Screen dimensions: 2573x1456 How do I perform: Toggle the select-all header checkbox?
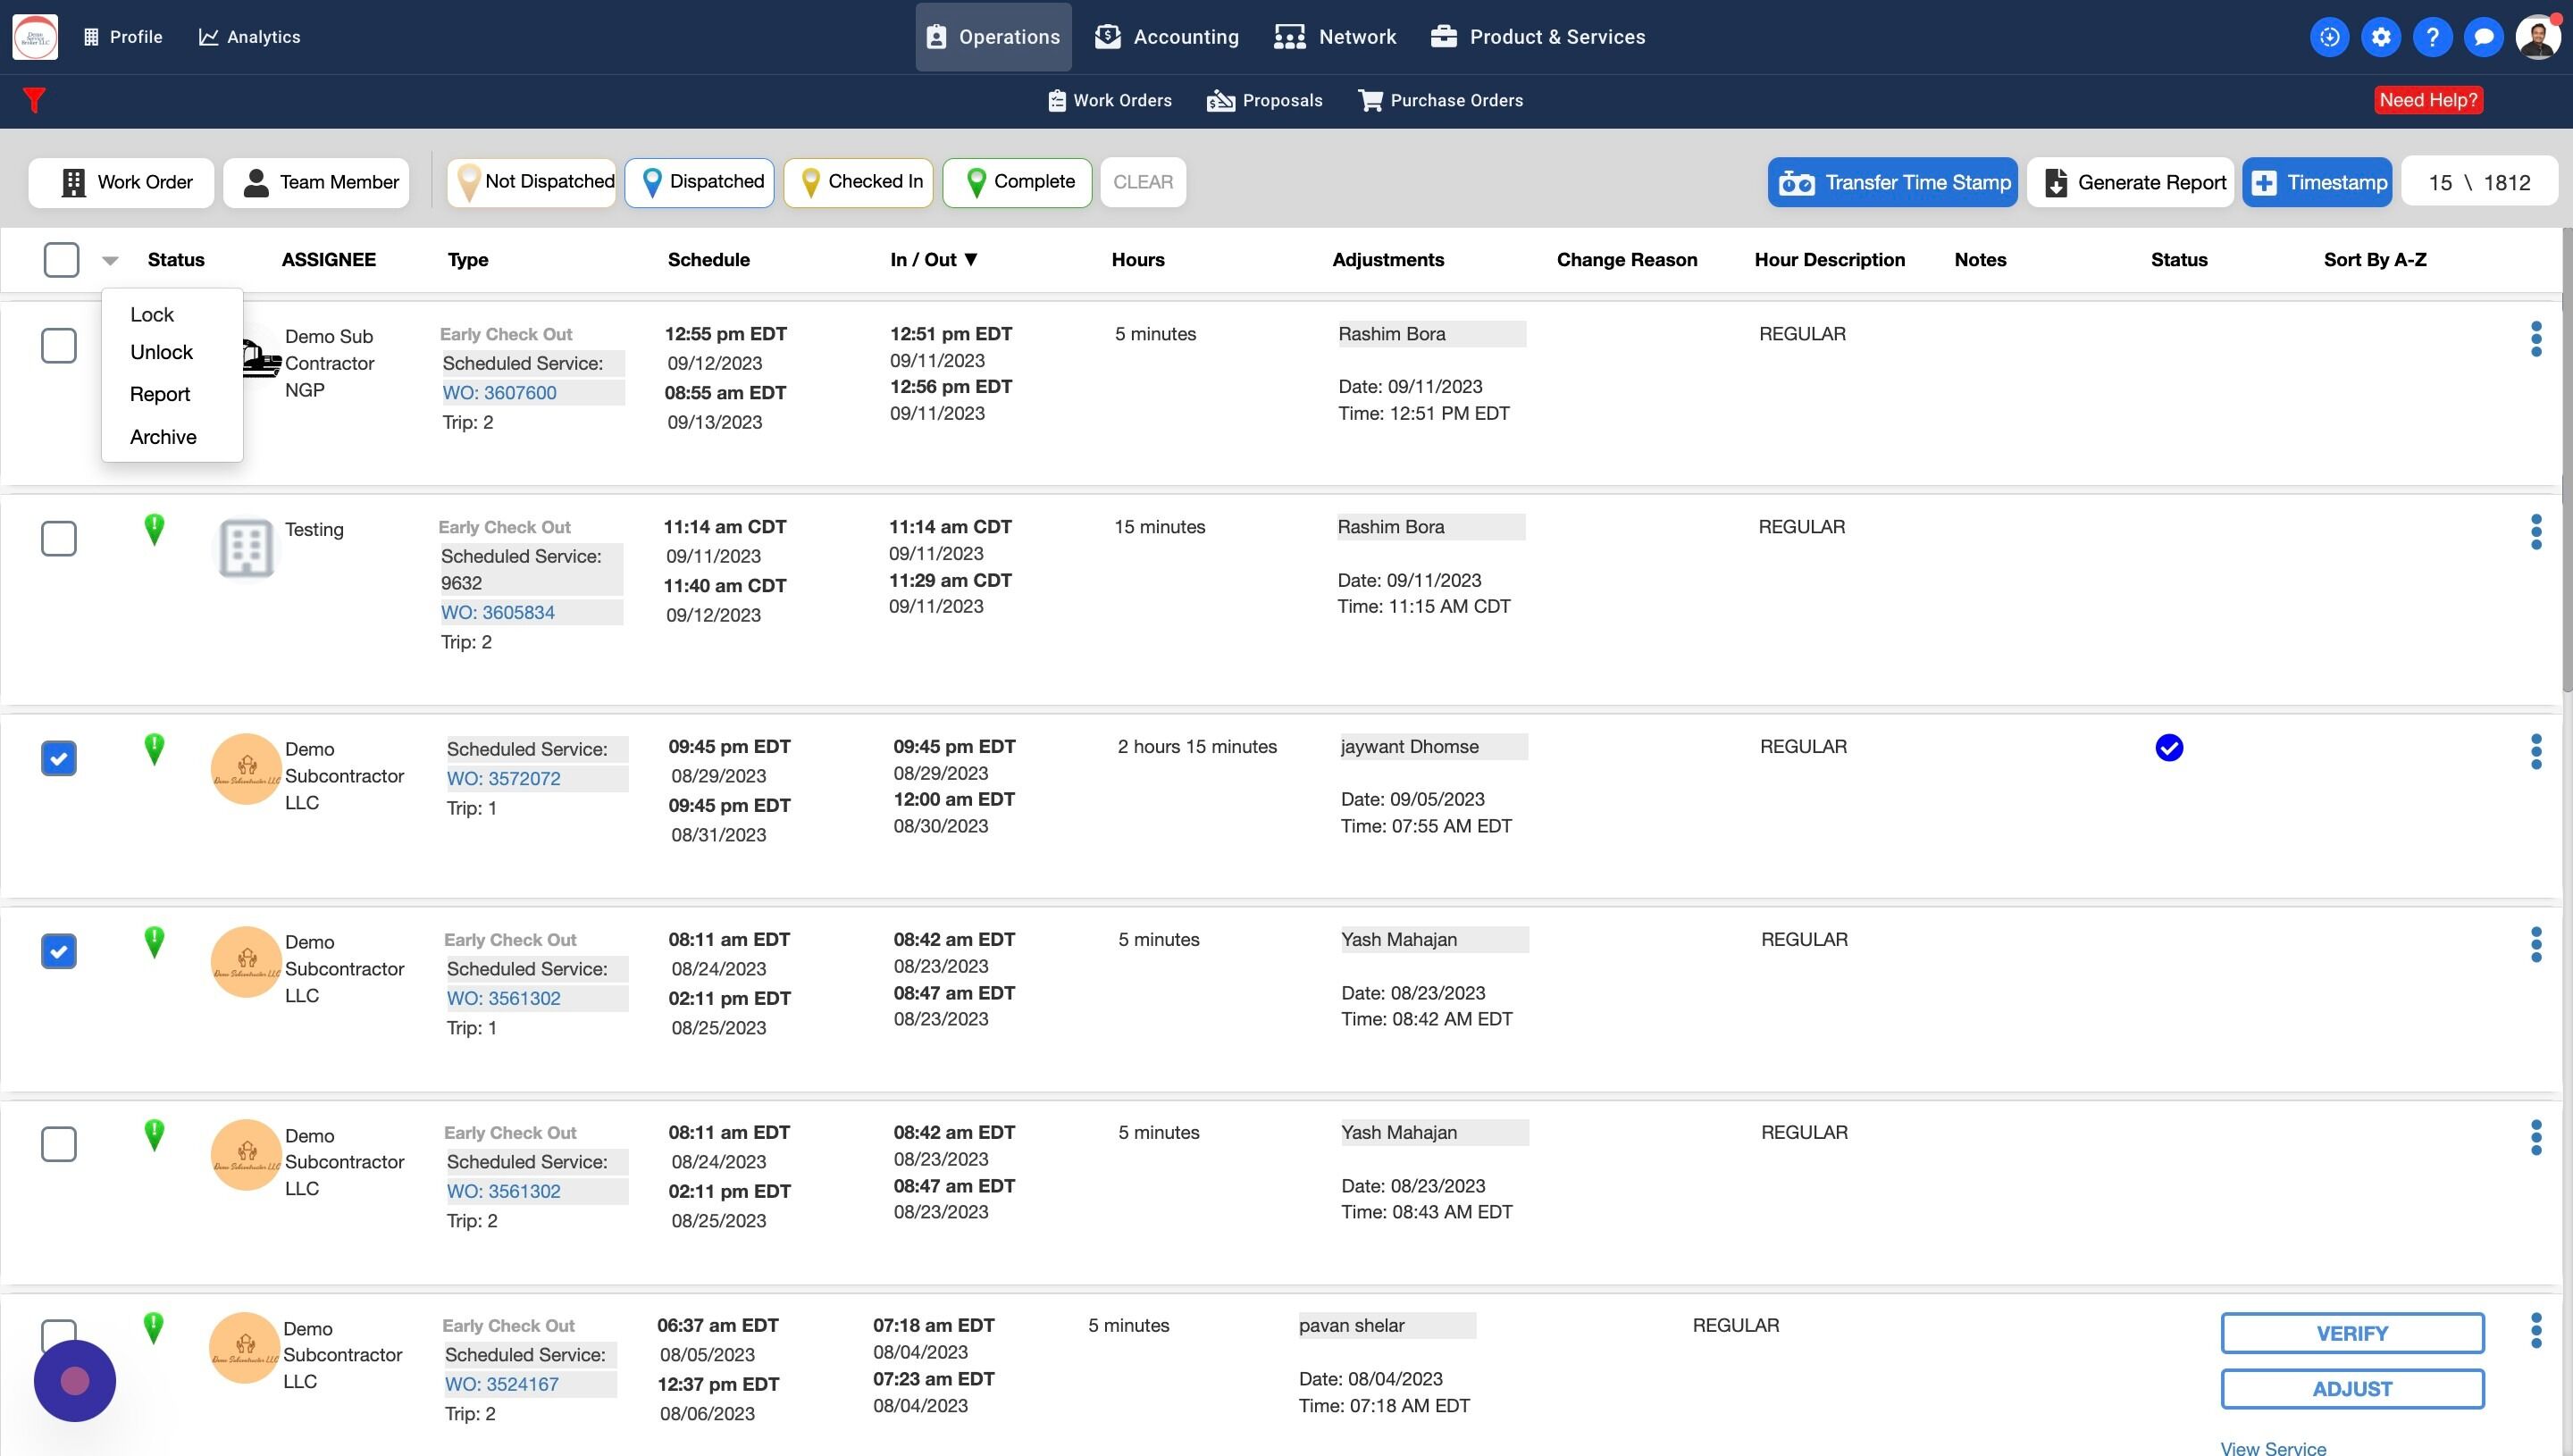(x=61, y=260)
